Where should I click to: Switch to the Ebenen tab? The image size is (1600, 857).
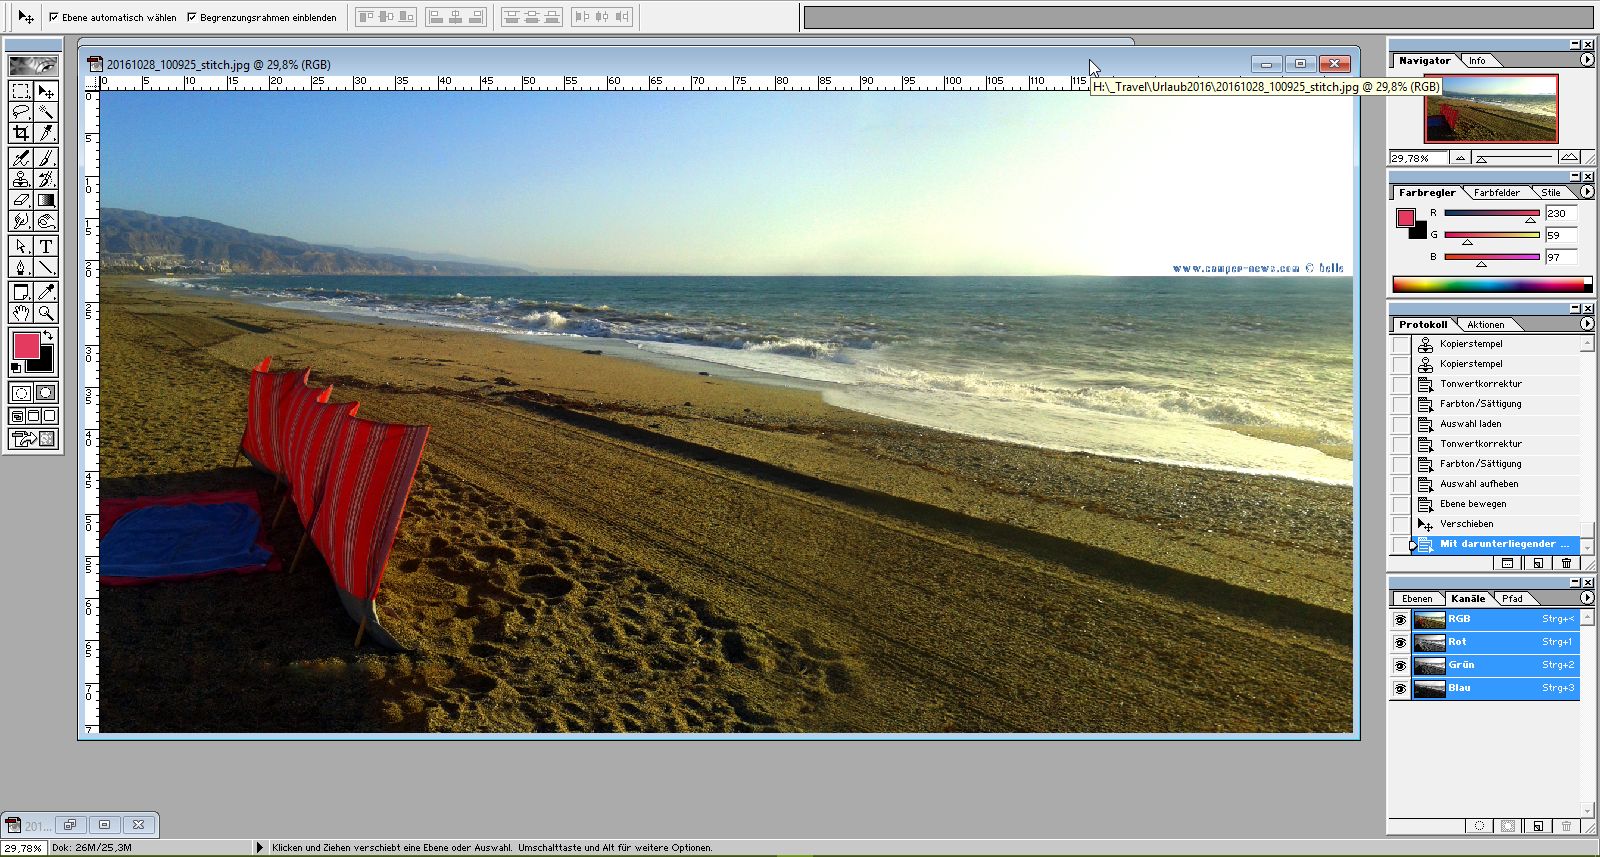tap(1416, 599)
